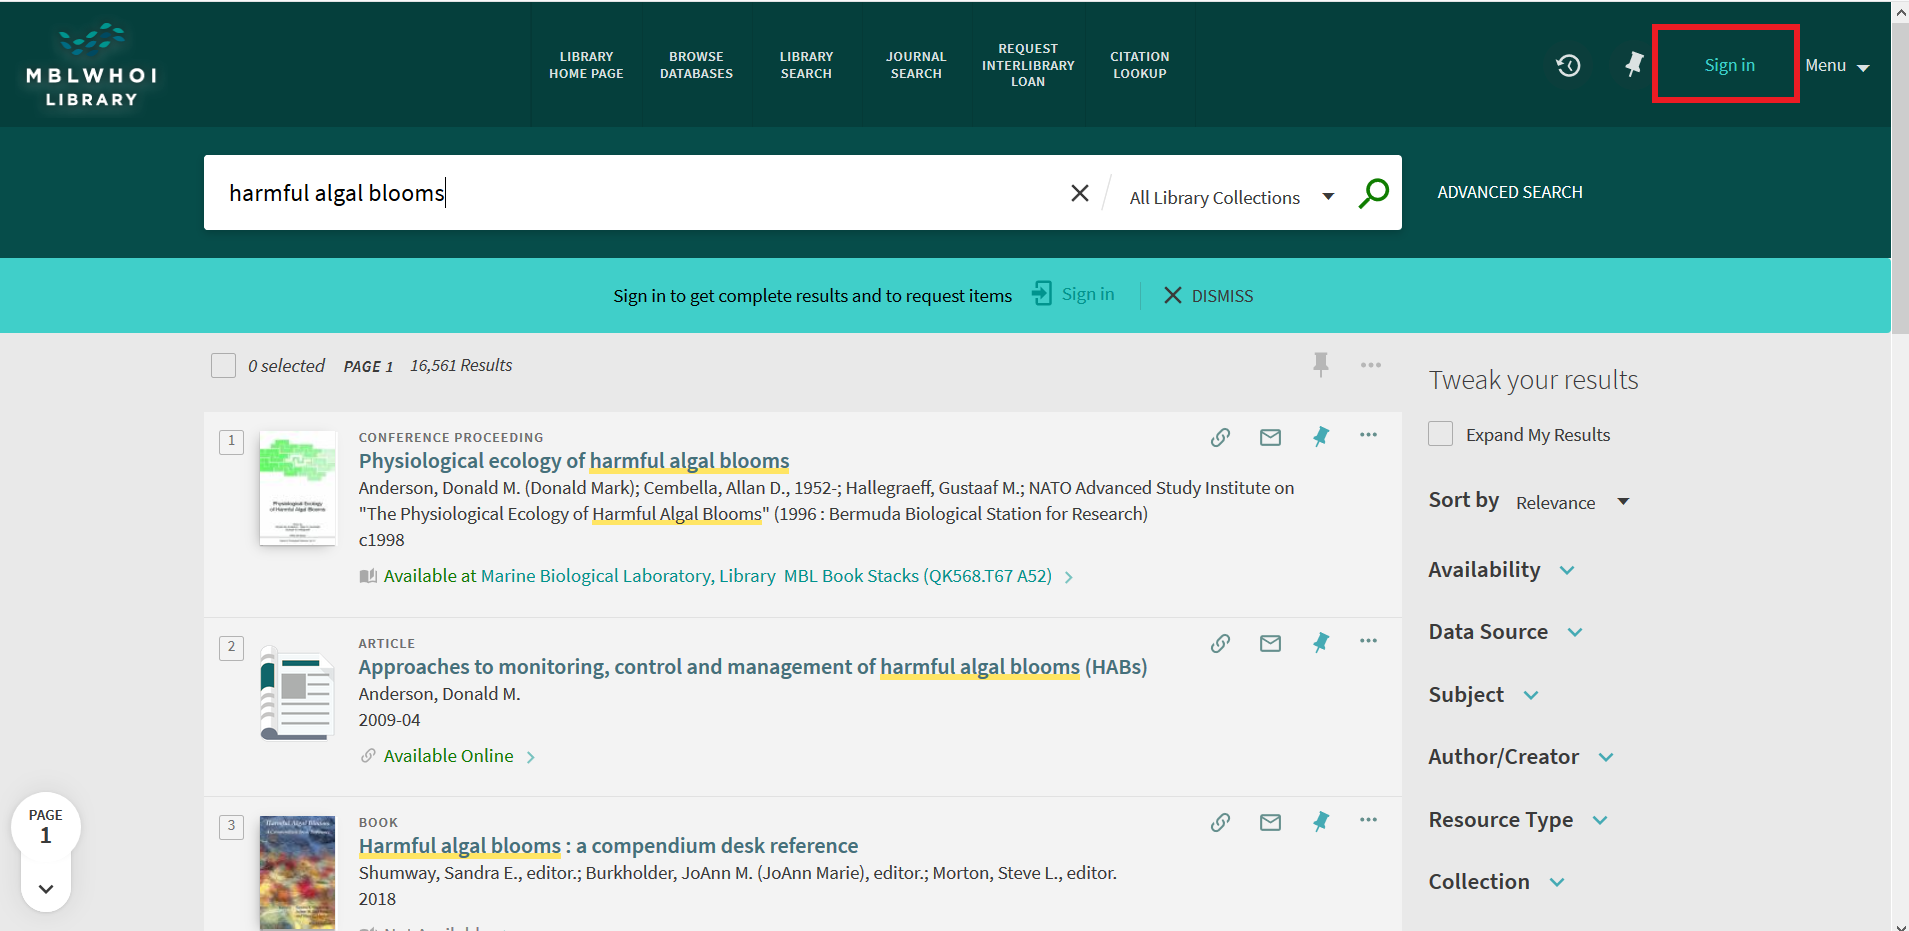Open Journal Search

[916, 65]
